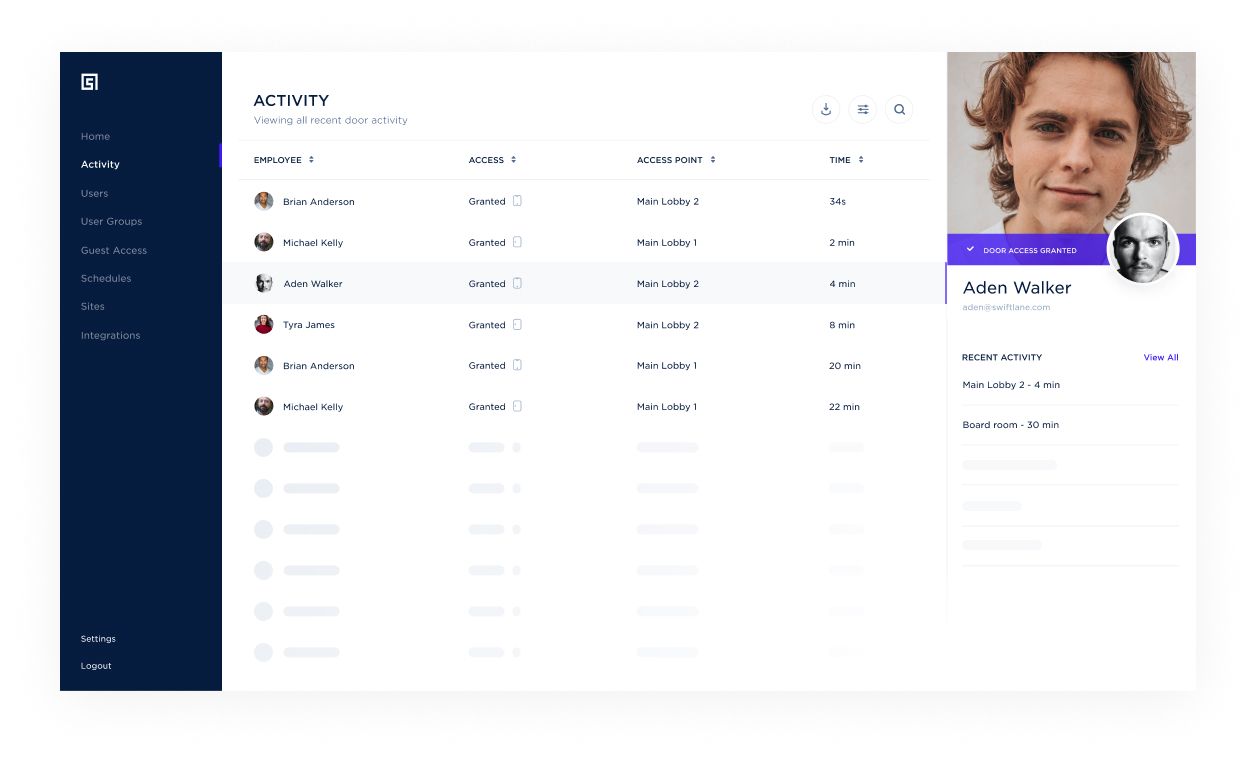The image size is (1256, 759).
Task: Open the Users menu item
Action: (x=95, y=194)
